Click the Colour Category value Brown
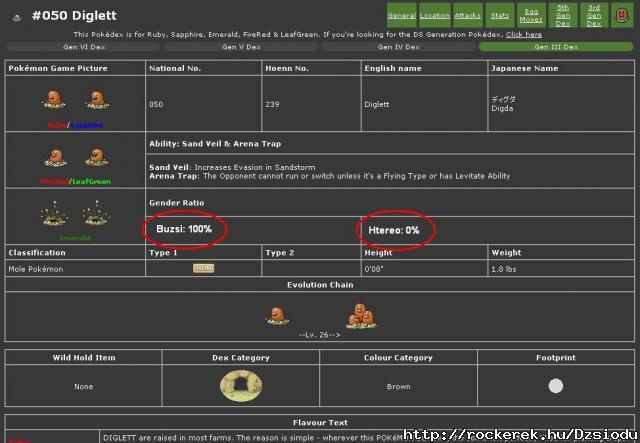Image resolution: width=640 pixels, height=443 pixels. click(399, 386)
